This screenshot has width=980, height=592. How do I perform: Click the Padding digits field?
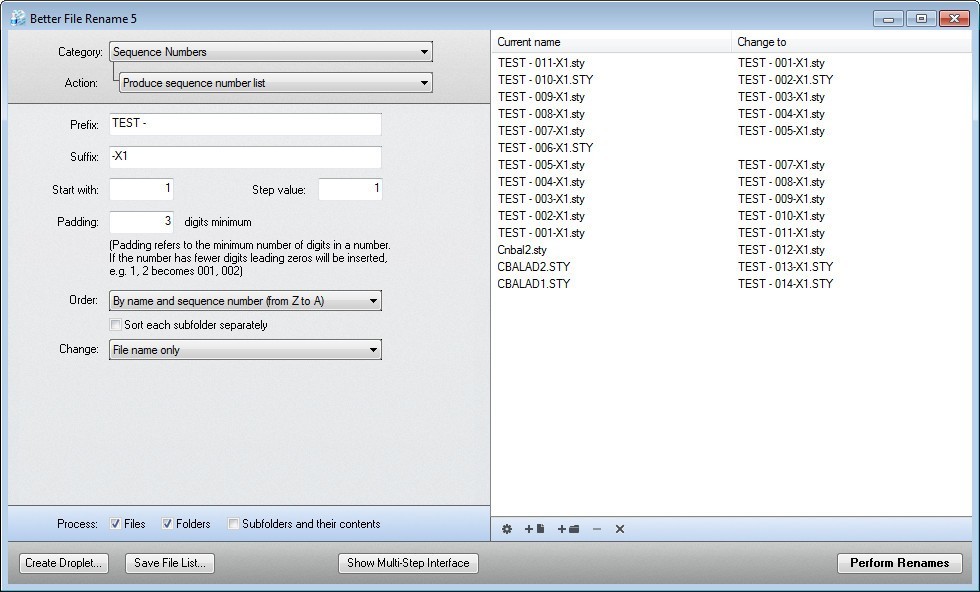click(141, 222)
